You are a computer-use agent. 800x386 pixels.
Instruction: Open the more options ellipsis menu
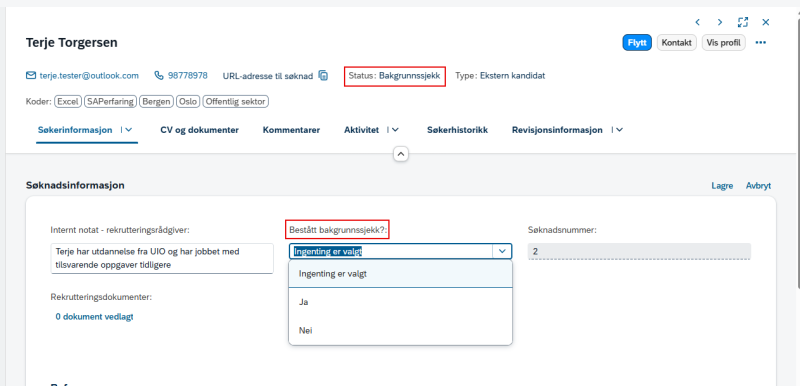pyautogui.click(x=761, y=43)
